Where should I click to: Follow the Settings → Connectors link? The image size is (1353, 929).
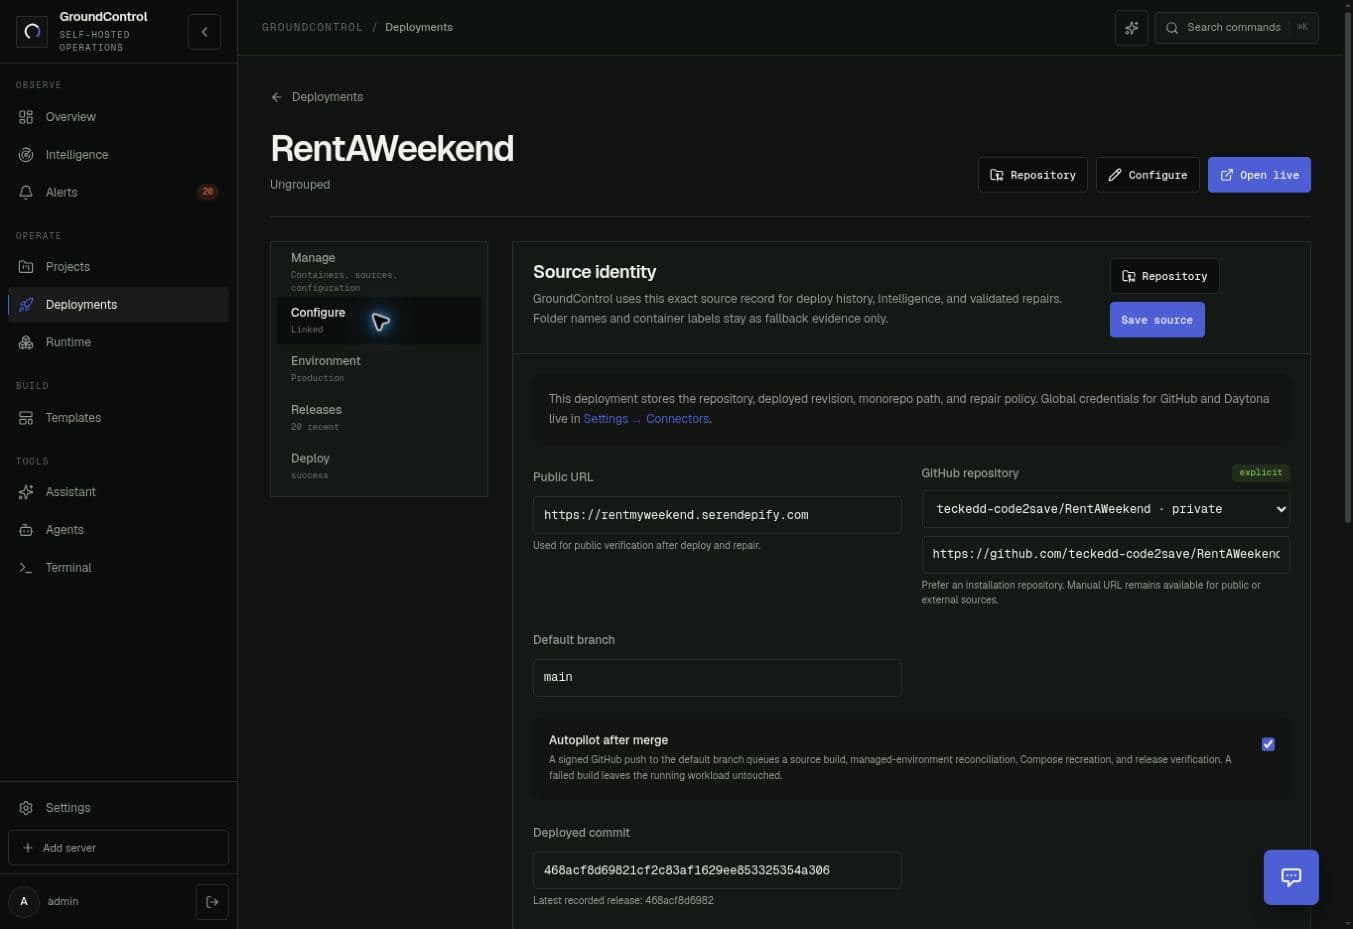click(x=646, y=419)
